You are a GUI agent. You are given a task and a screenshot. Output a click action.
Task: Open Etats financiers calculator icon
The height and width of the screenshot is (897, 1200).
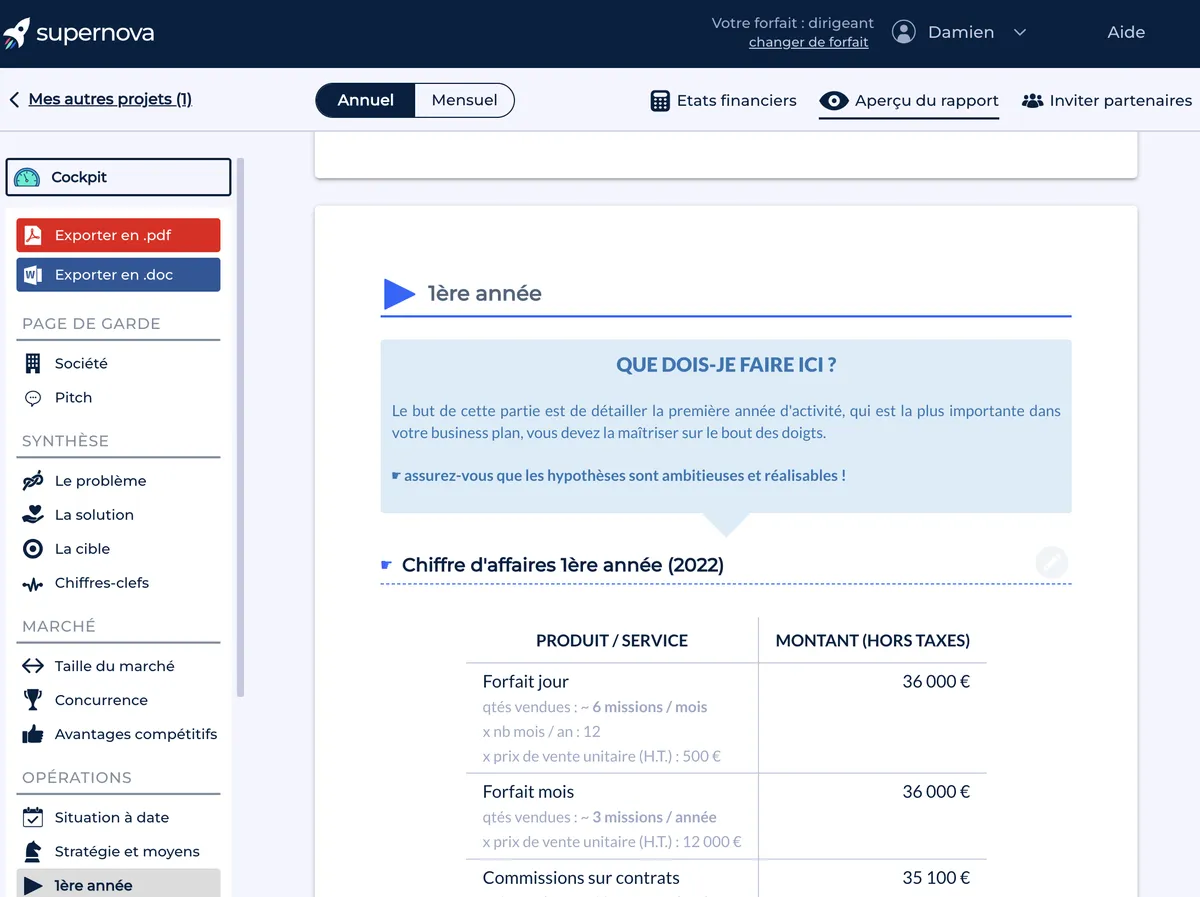pyautogui.click(x=660, y=101)
